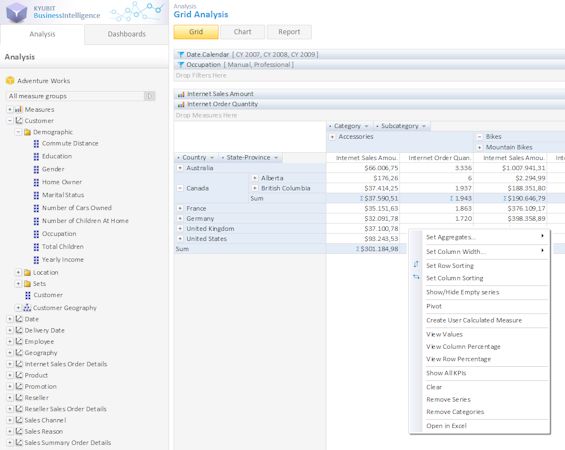Click the $301.184,98 sum cell
Viewport: 565px width, 450px height.
click(x=367, y=249)
